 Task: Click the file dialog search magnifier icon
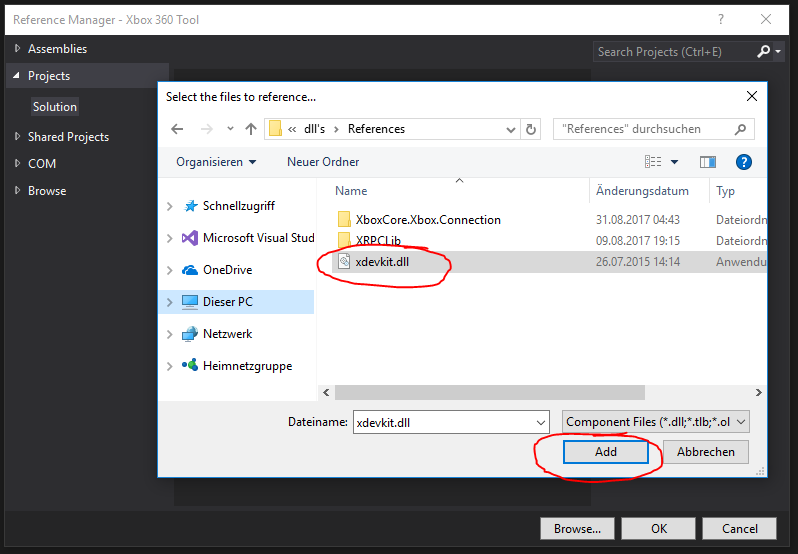click(x=740, y=129)
